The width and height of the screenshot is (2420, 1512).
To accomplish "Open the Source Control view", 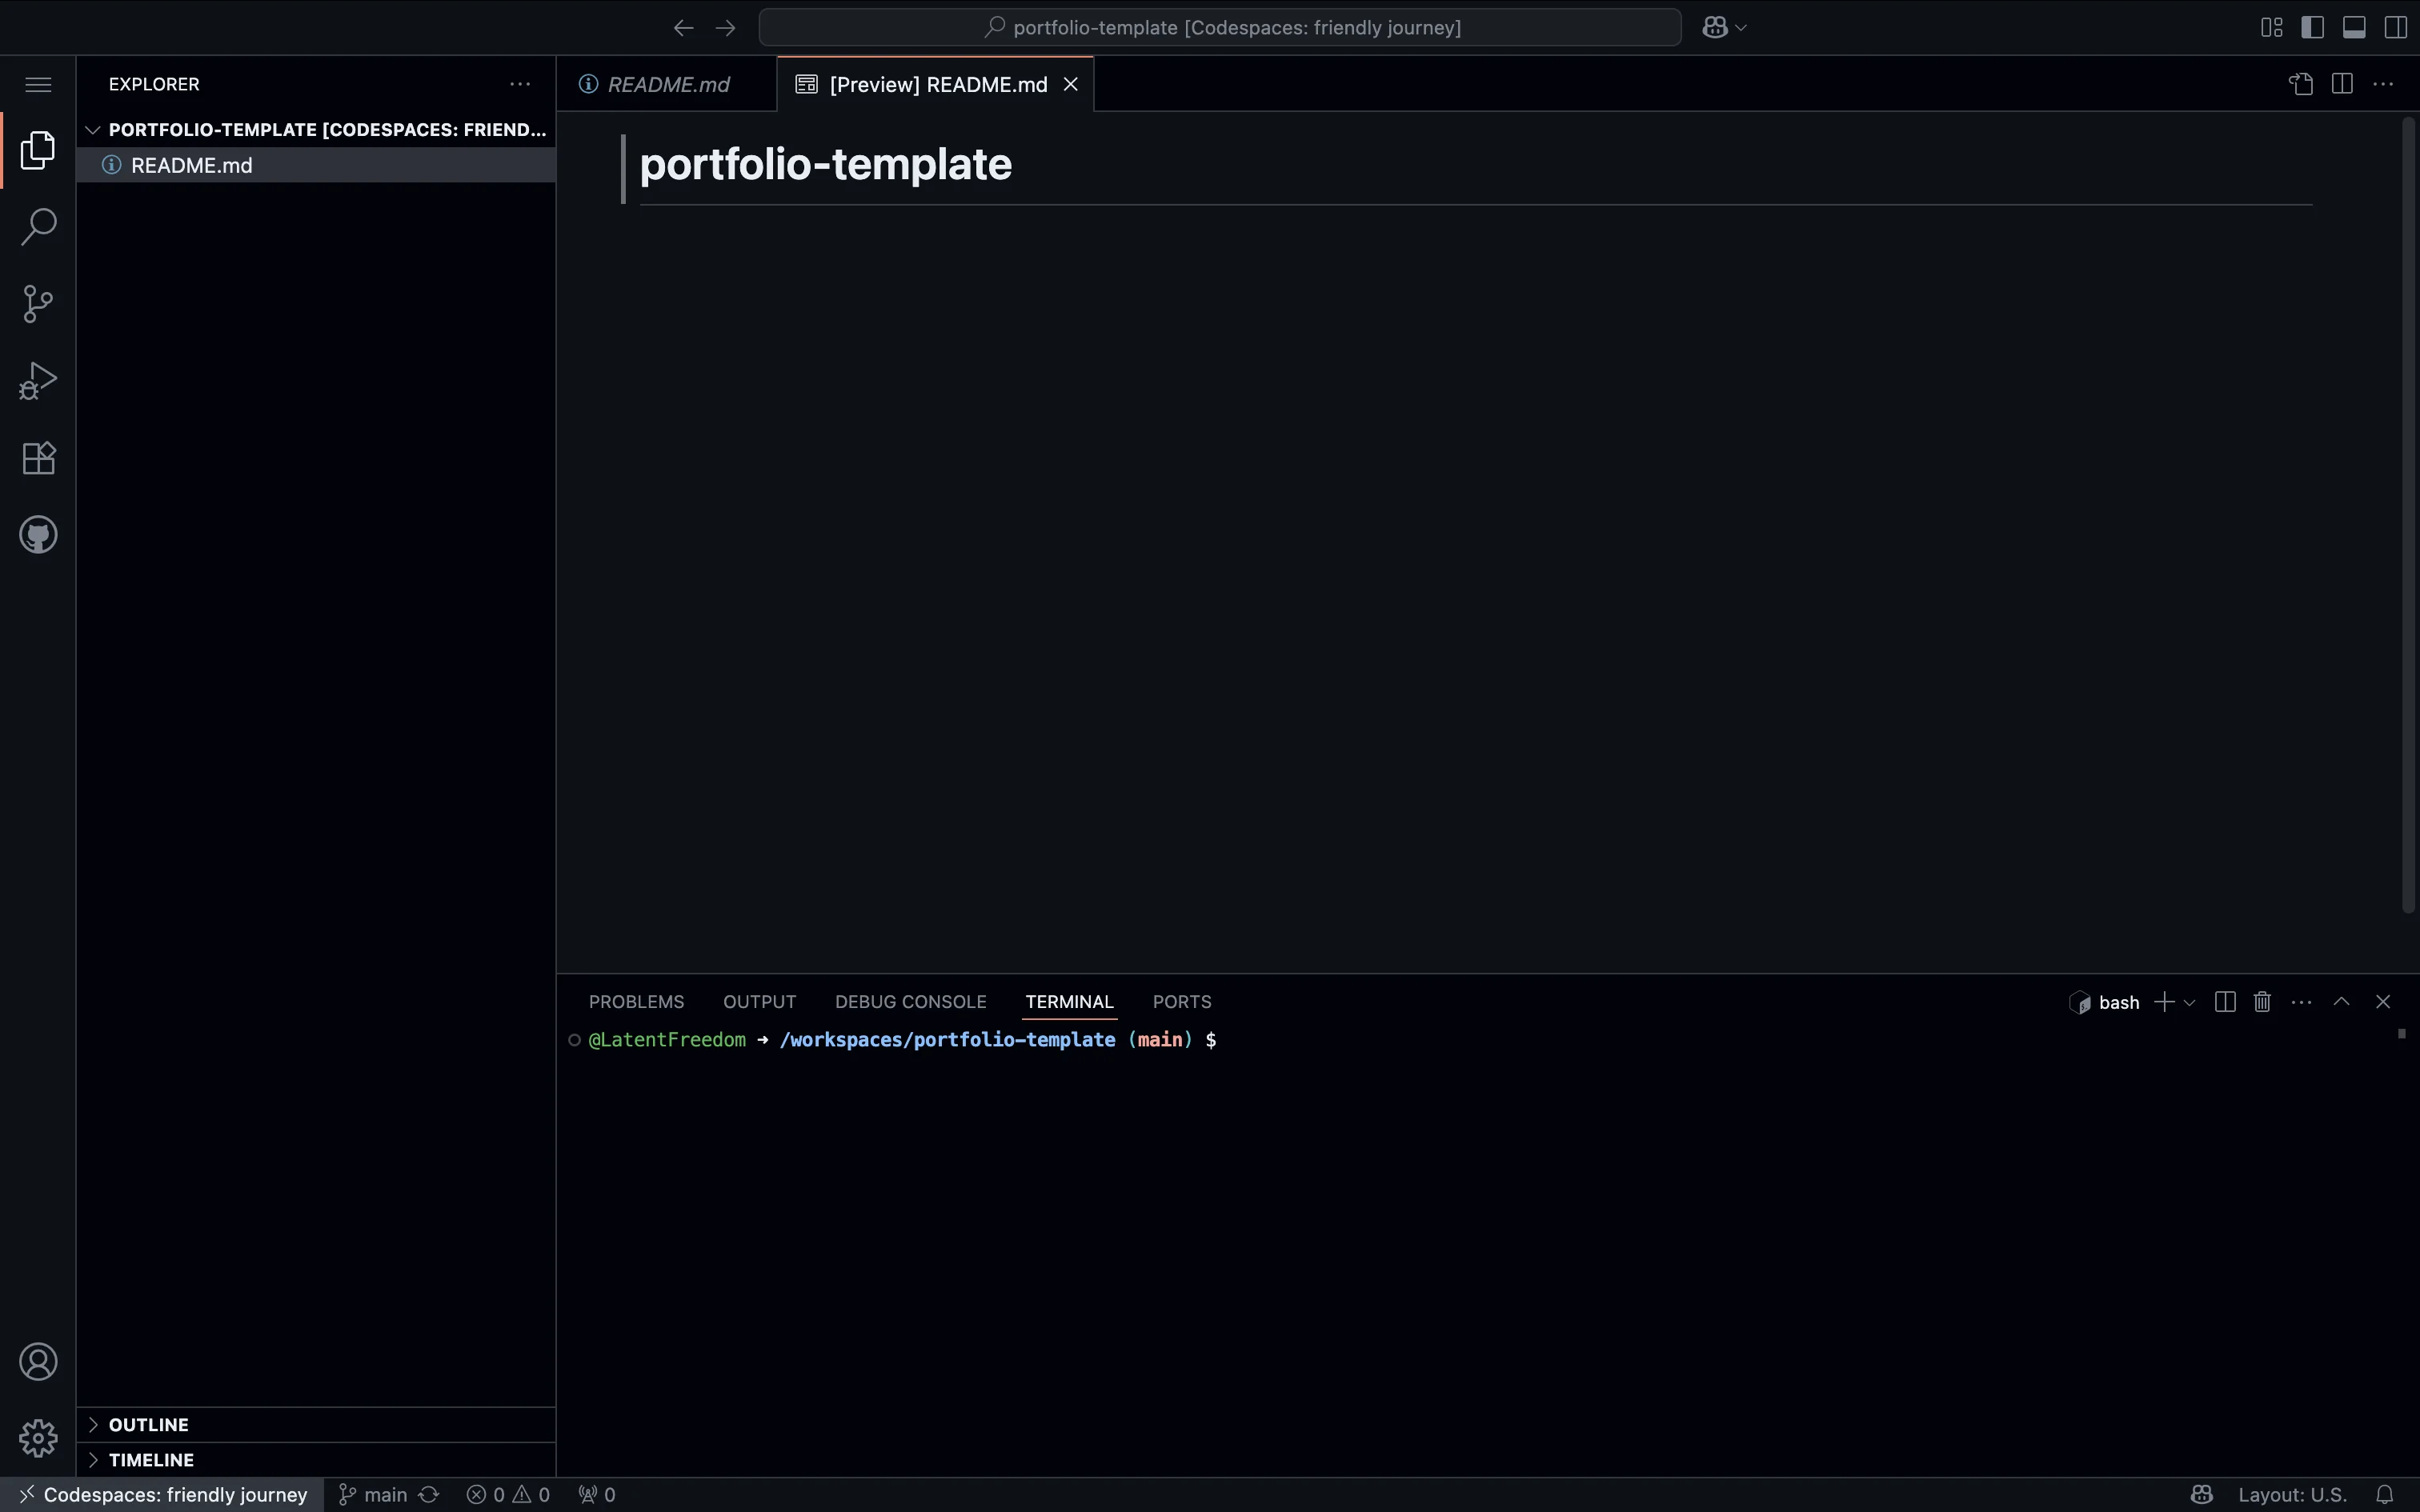I will point(37,303).
